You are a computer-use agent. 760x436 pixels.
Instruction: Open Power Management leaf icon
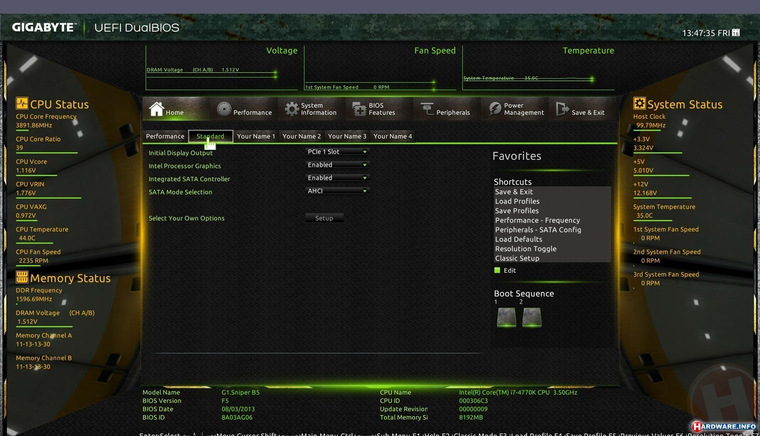(x=495, y=109)
